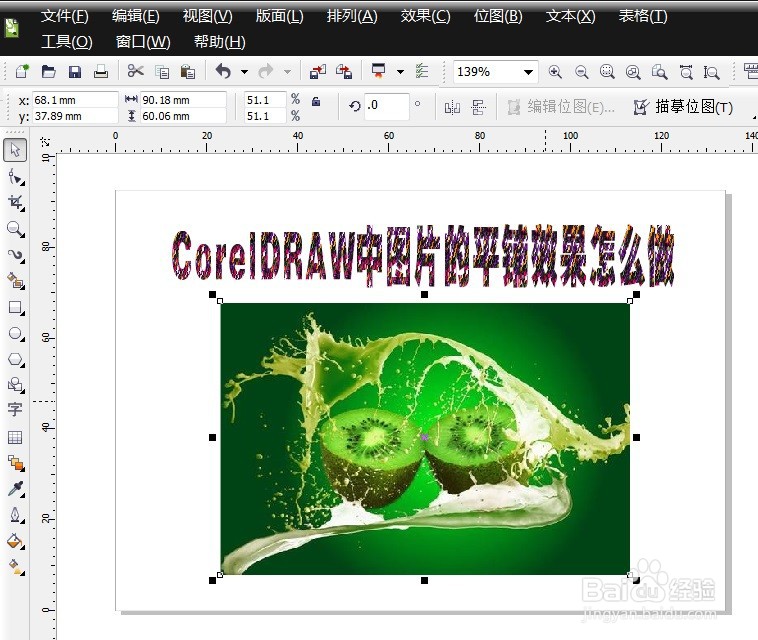Screen dimensions: 758x640
Task: Click the Open file folder icon
Action: (x=48, y=72)
